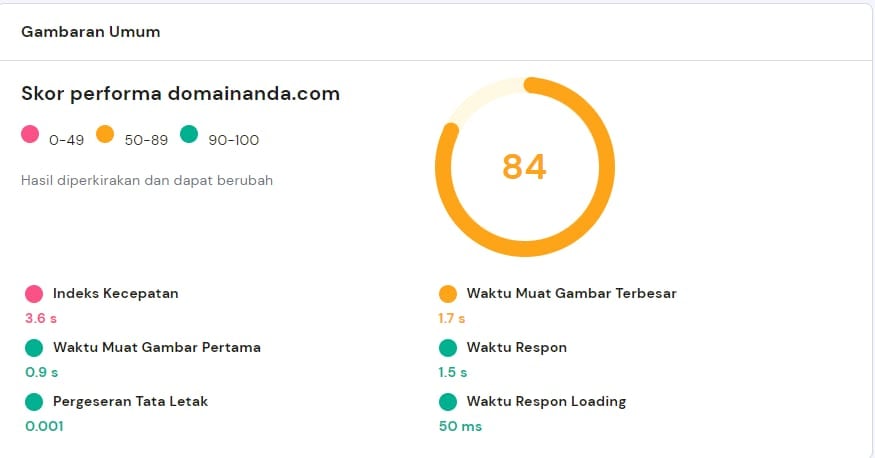Click the green Waktu Respon Loading dot
This screenshot has width=875, height=458.
[448, 402]
